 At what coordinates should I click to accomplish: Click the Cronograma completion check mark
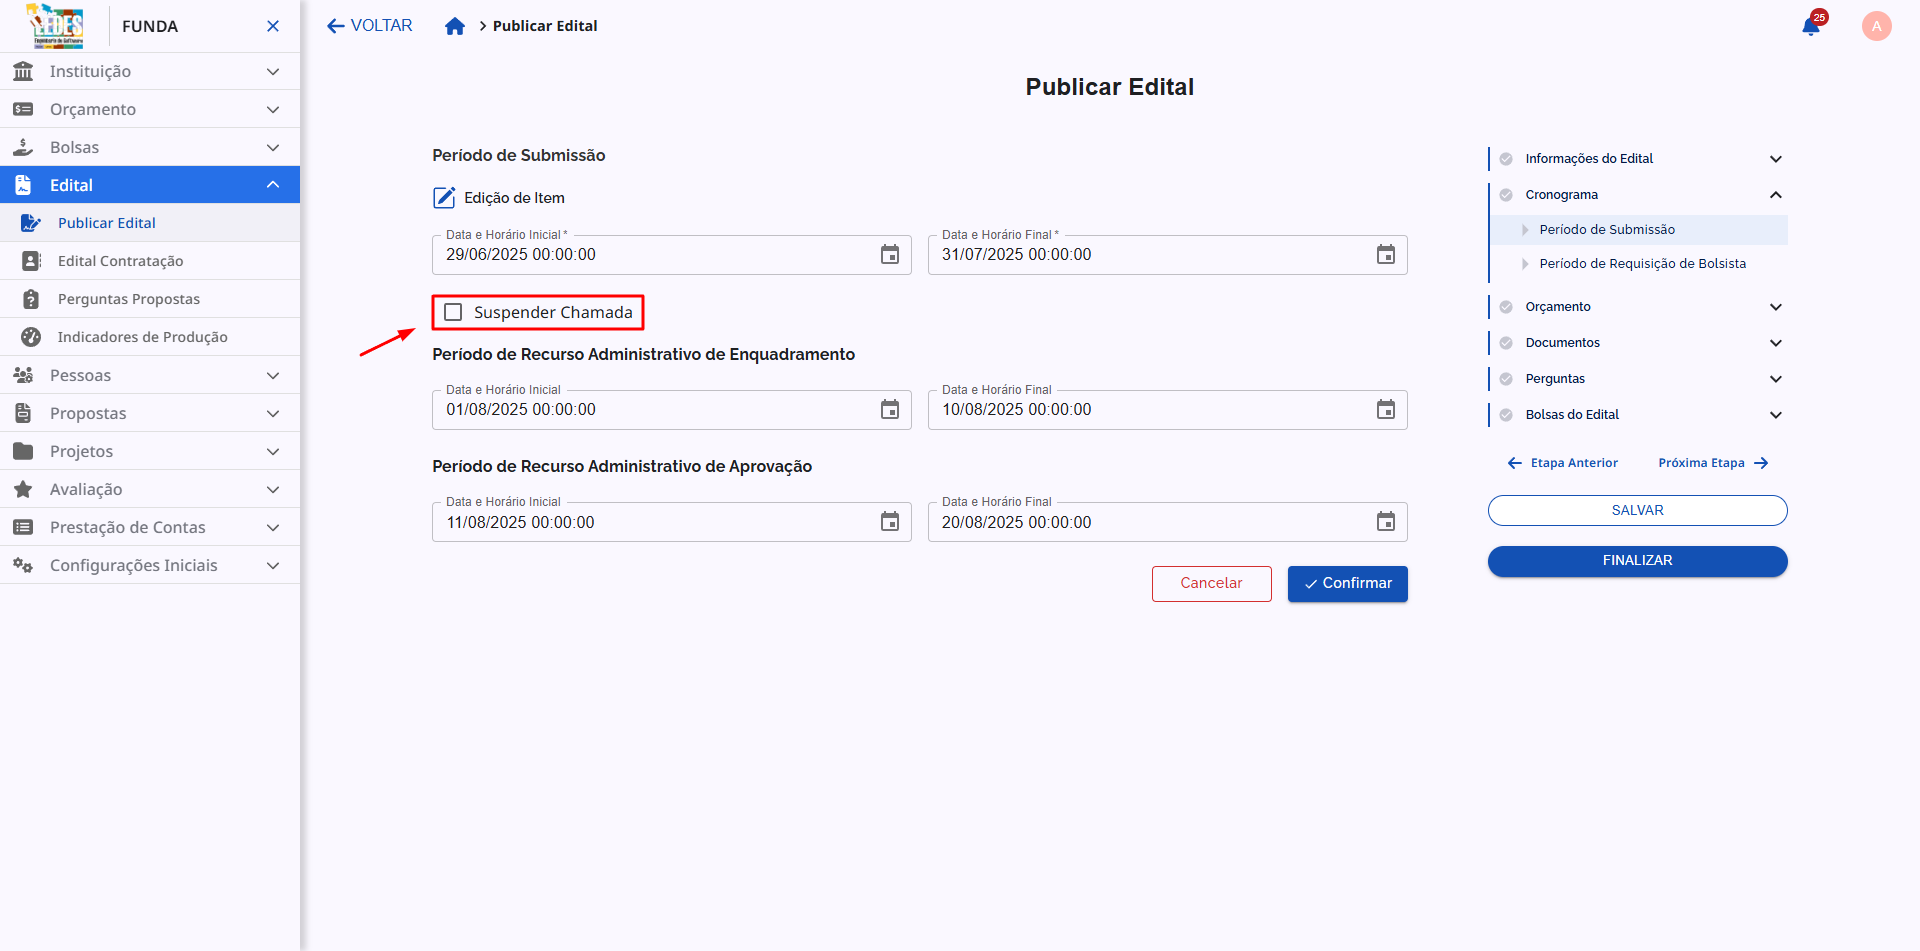point(1506,194)
